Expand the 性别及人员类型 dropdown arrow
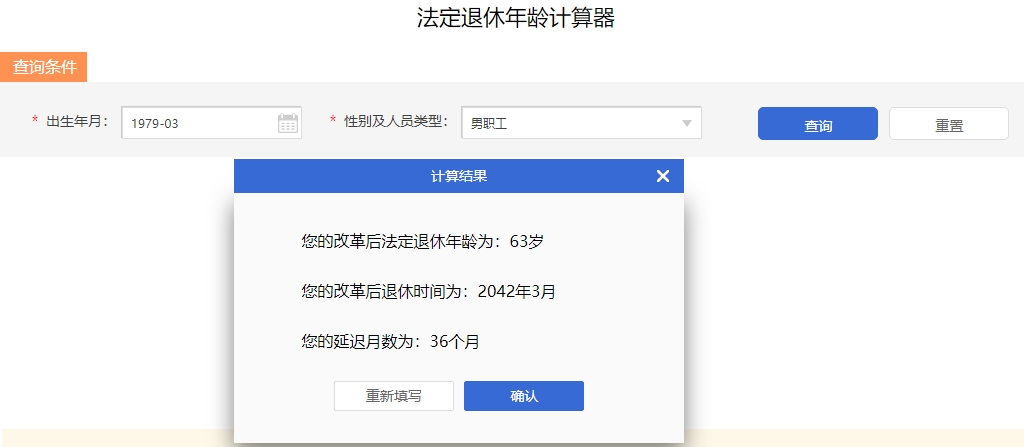Screen dimensions: 1024x447 pos(686,124)
